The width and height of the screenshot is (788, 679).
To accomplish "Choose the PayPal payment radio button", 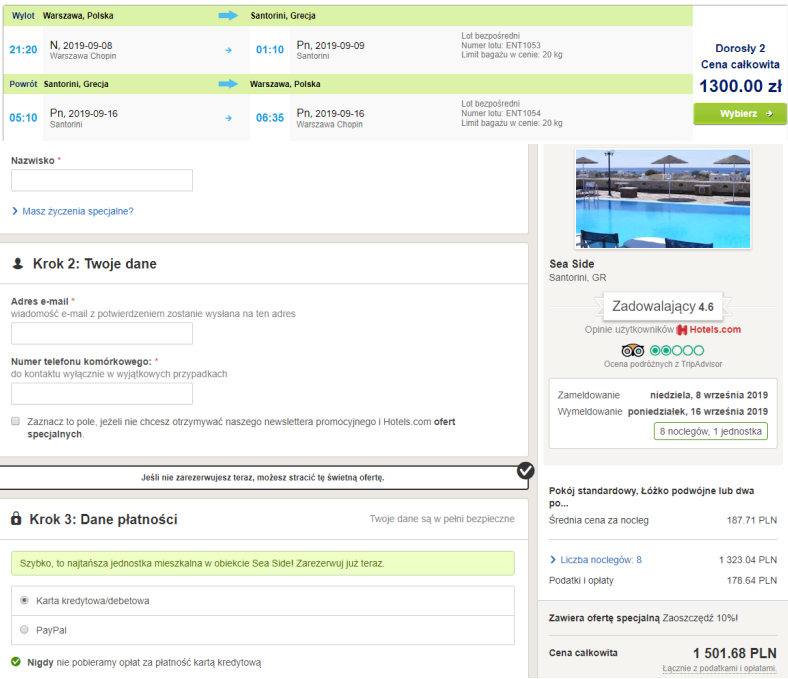I will (x=25, y=630).
